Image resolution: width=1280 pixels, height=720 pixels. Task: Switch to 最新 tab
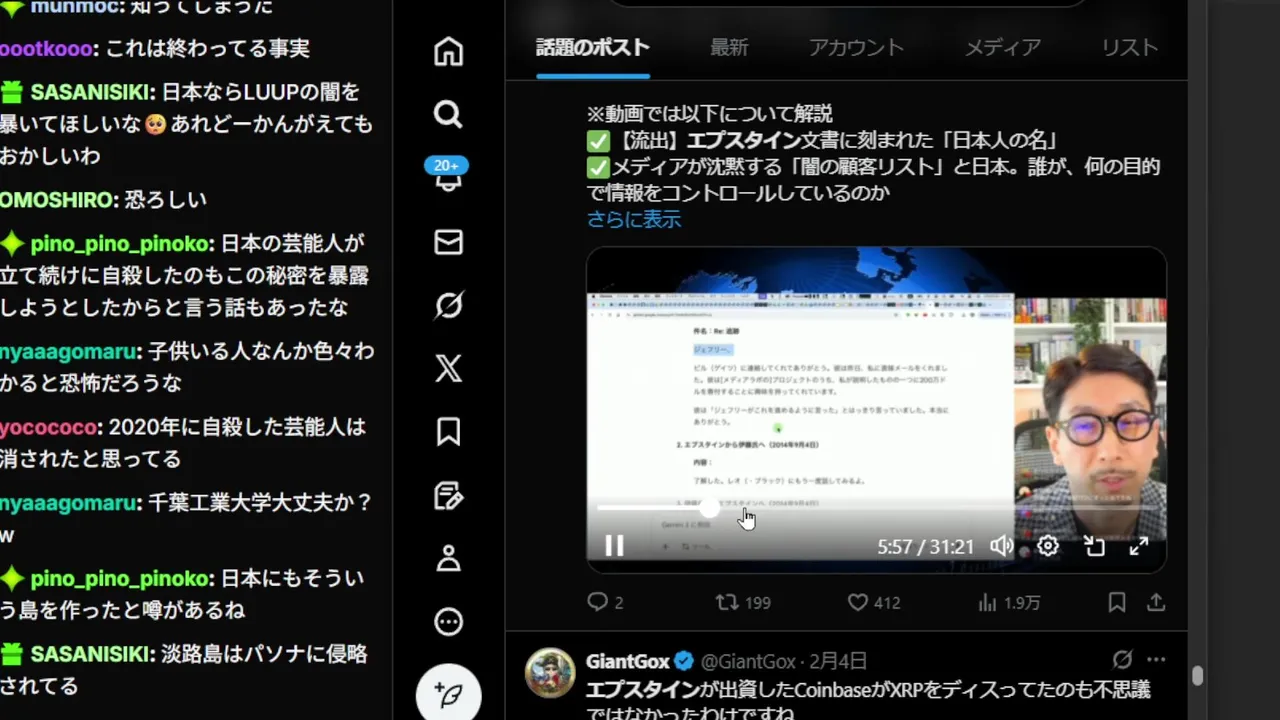(729, 47)
